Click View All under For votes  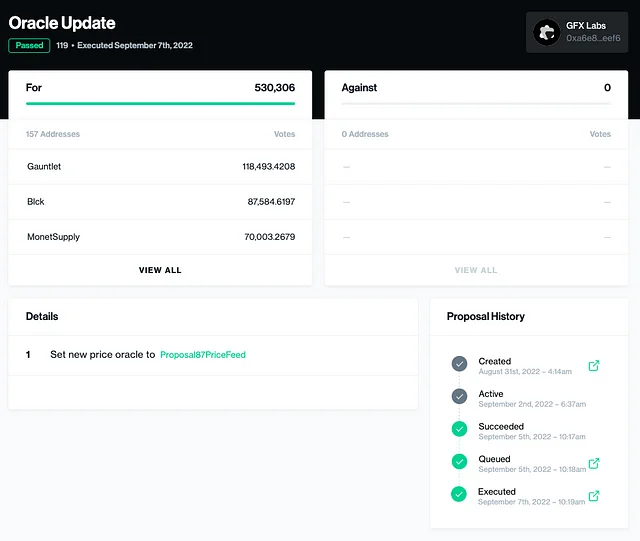160,270
